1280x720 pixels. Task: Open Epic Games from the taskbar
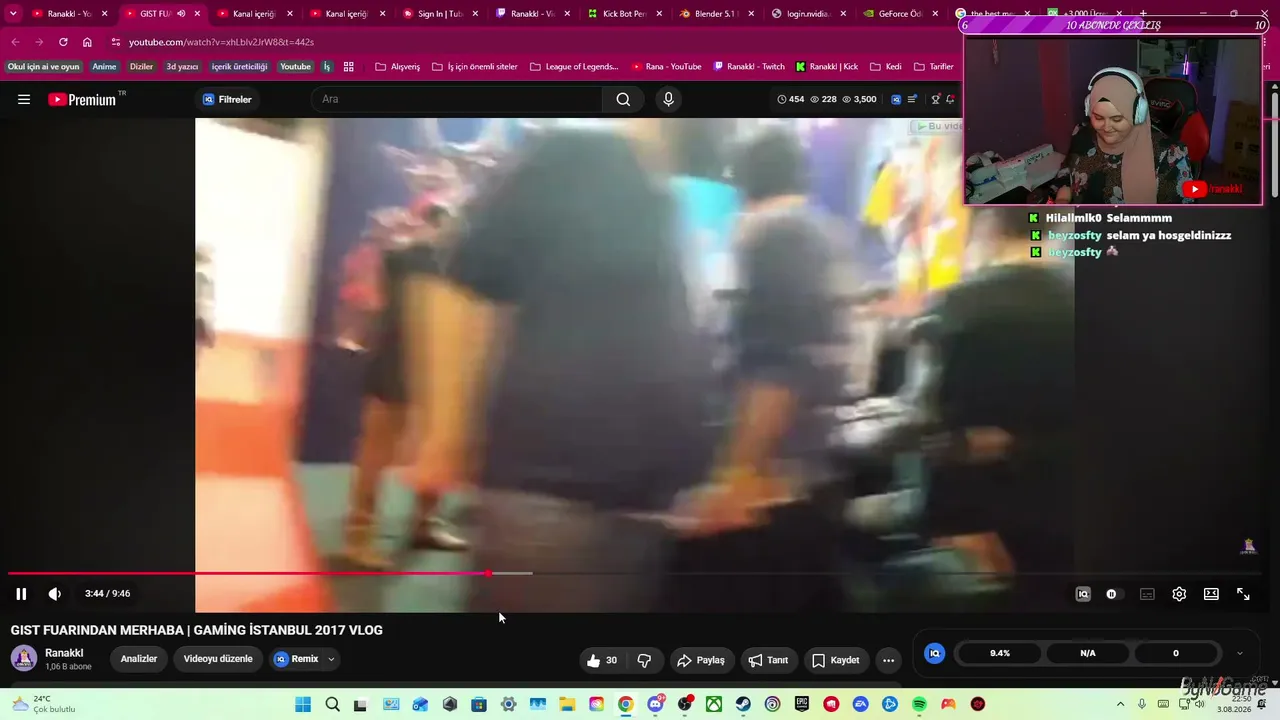pos(802,704)
